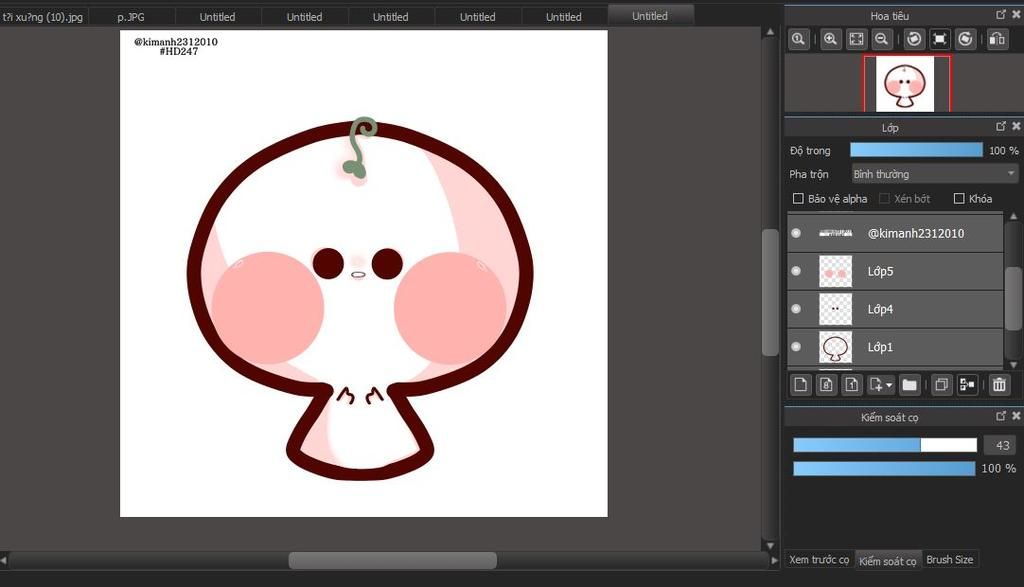Close the Kiểm soát cọ panel
This screenshot has width=1024, height=587.
point(1016,415)
